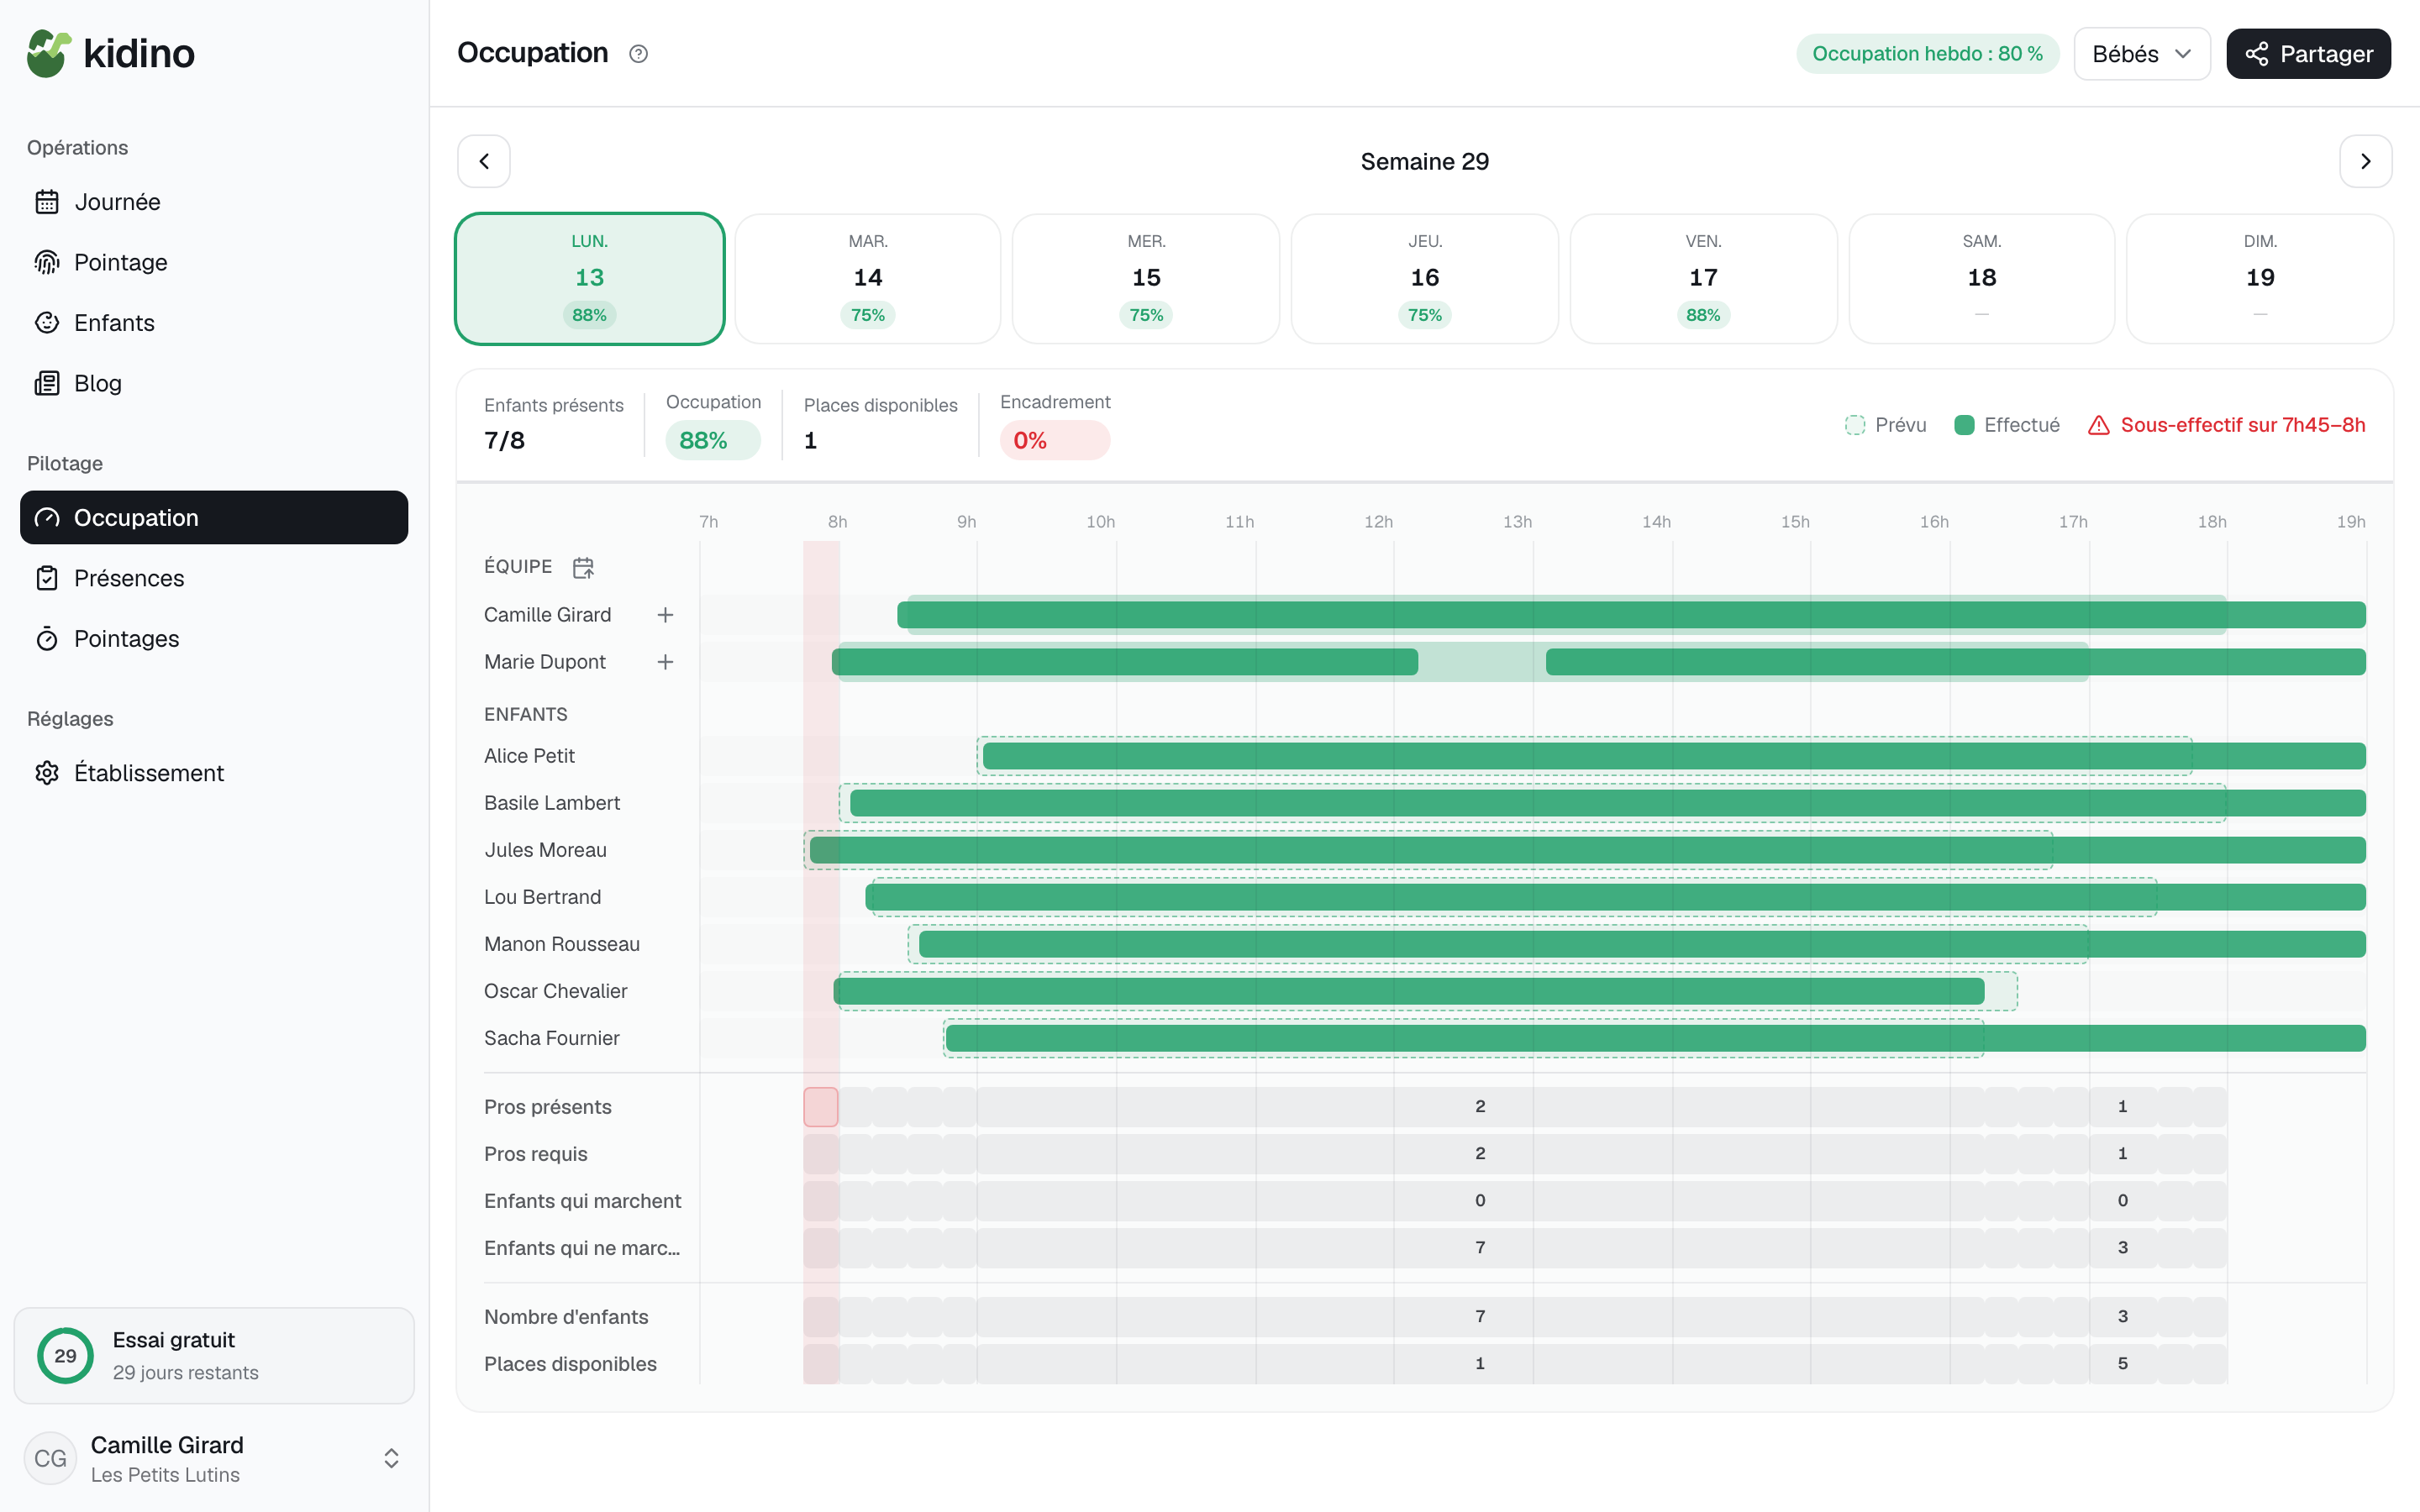Go to next week with right arrow

pyautogui.click(x=2365, y=161)
